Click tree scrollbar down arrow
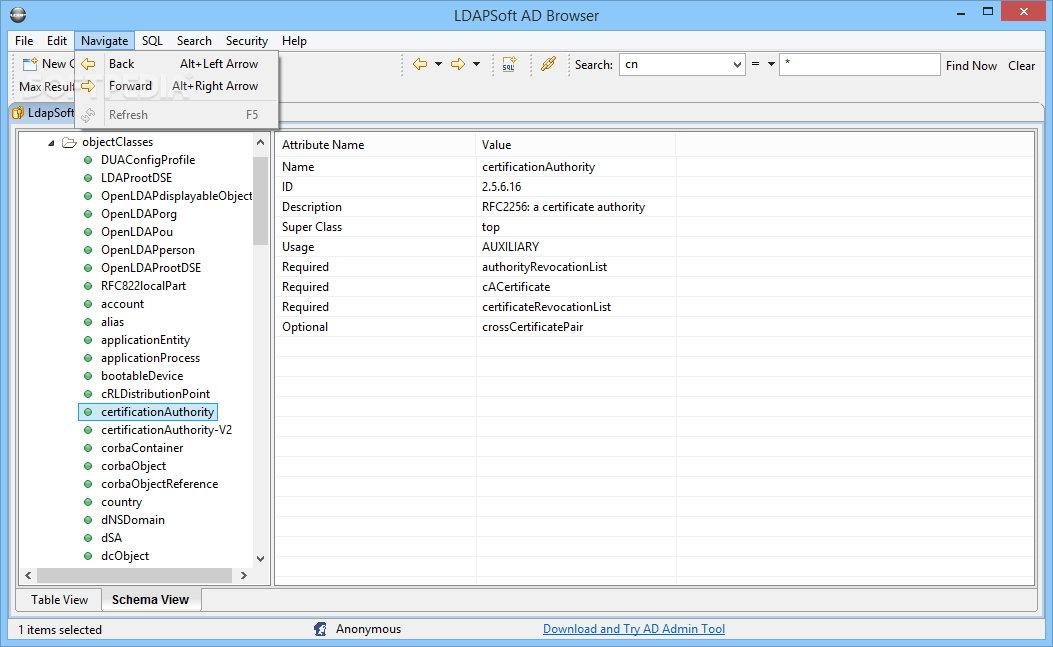The height and width of the screenshot is (647, 1053). 261,558
